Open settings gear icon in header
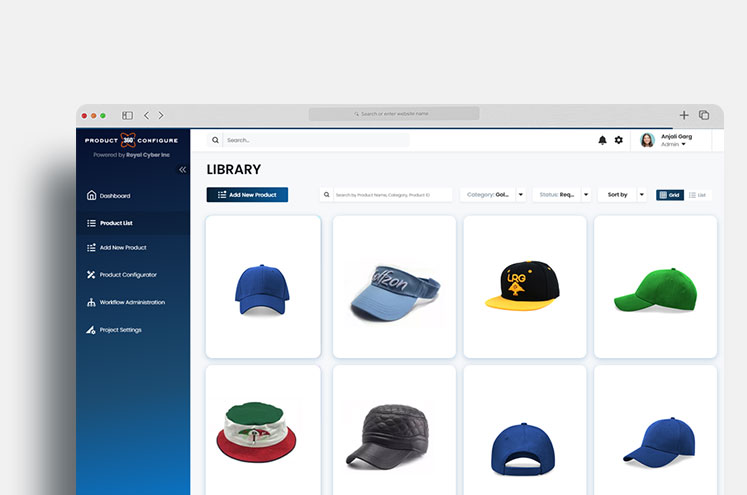Screen dimensions: 747x495 pyautogui.click(x=619, y=140)
